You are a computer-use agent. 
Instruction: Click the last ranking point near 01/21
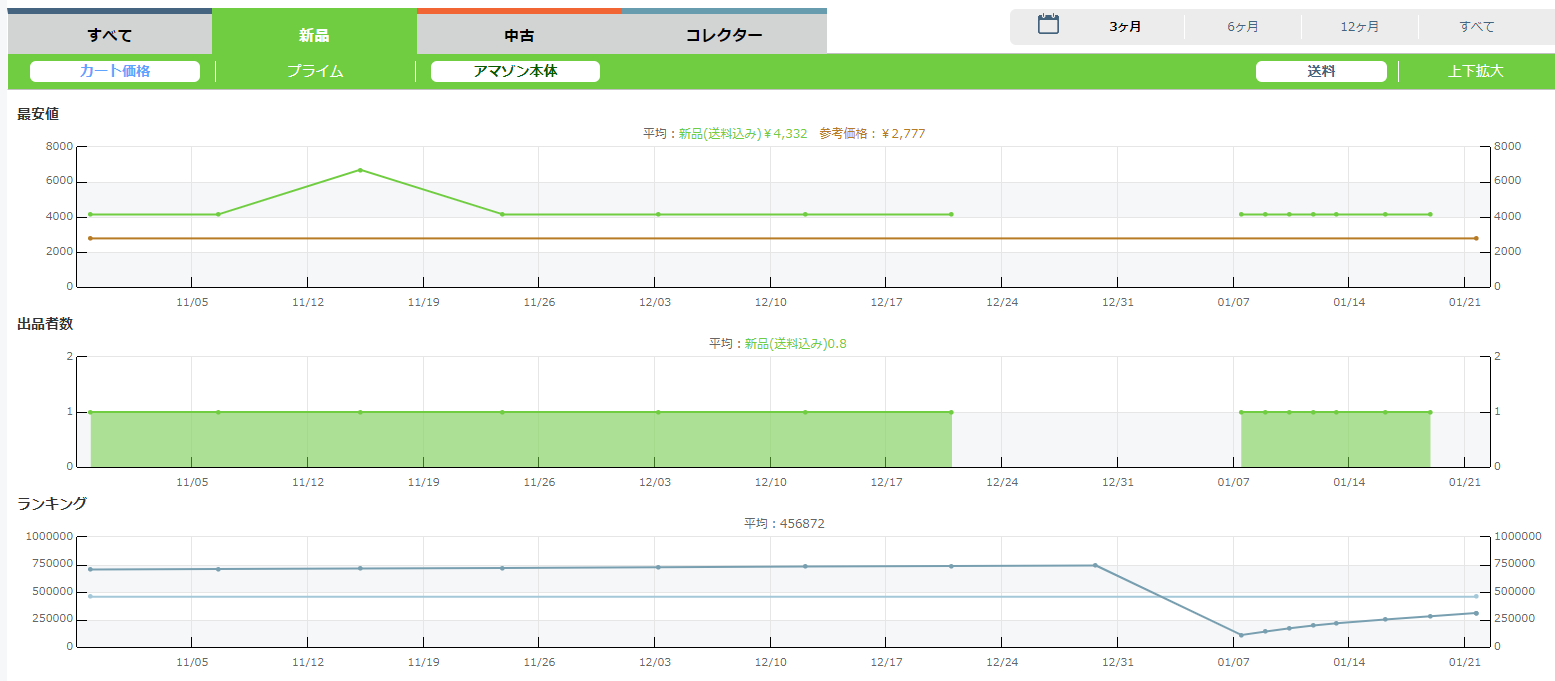click(1476, 613)
